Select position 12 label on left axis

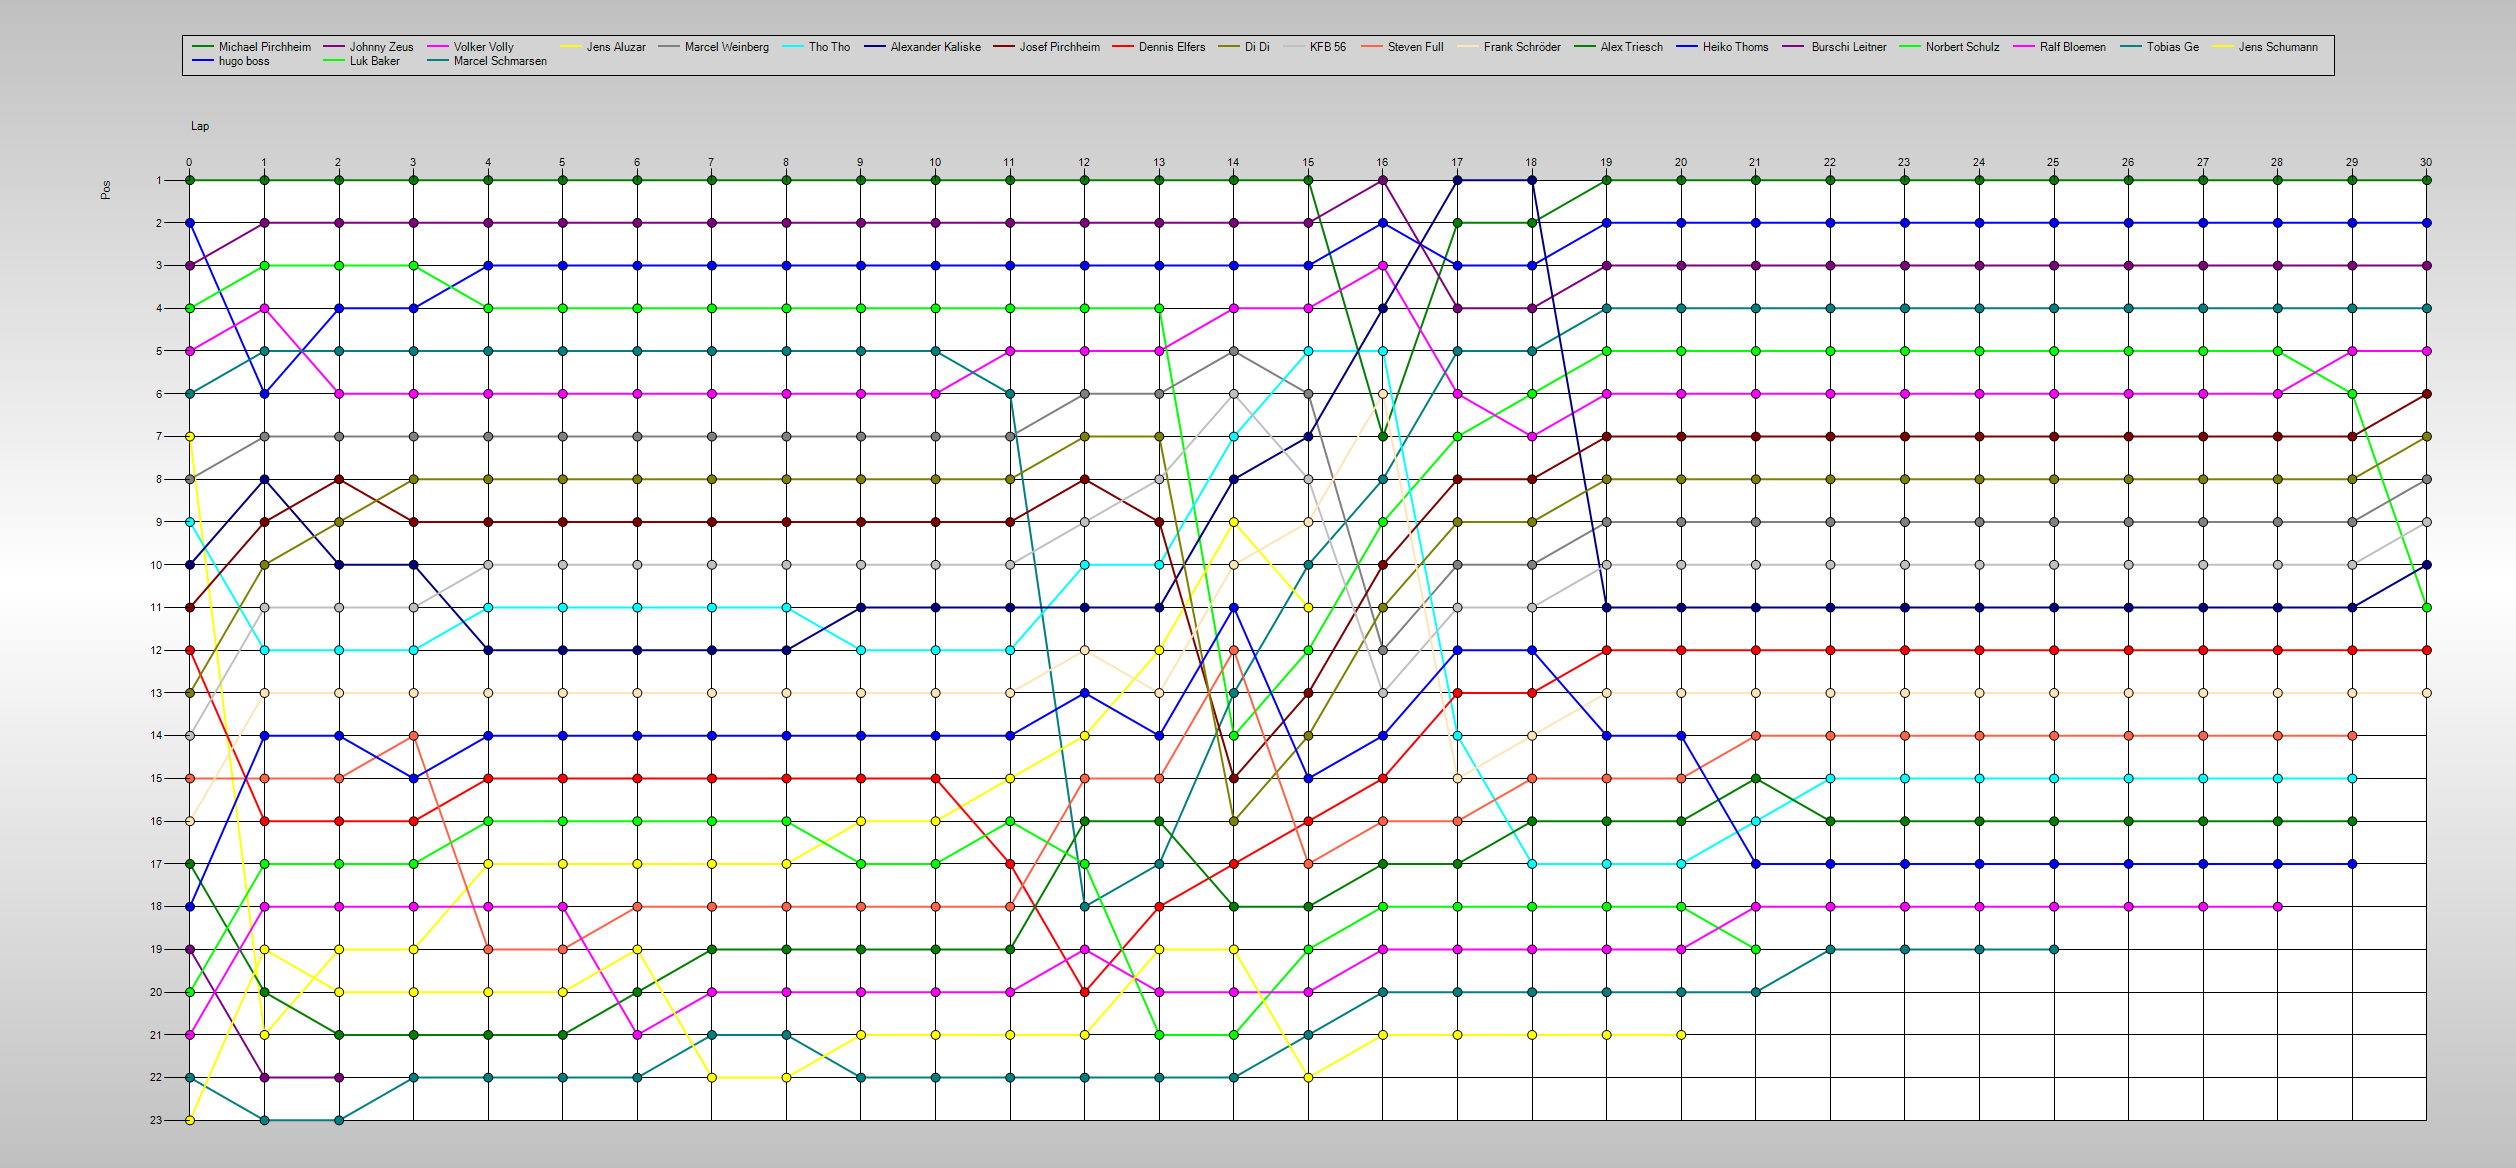[x=156, y=650]
